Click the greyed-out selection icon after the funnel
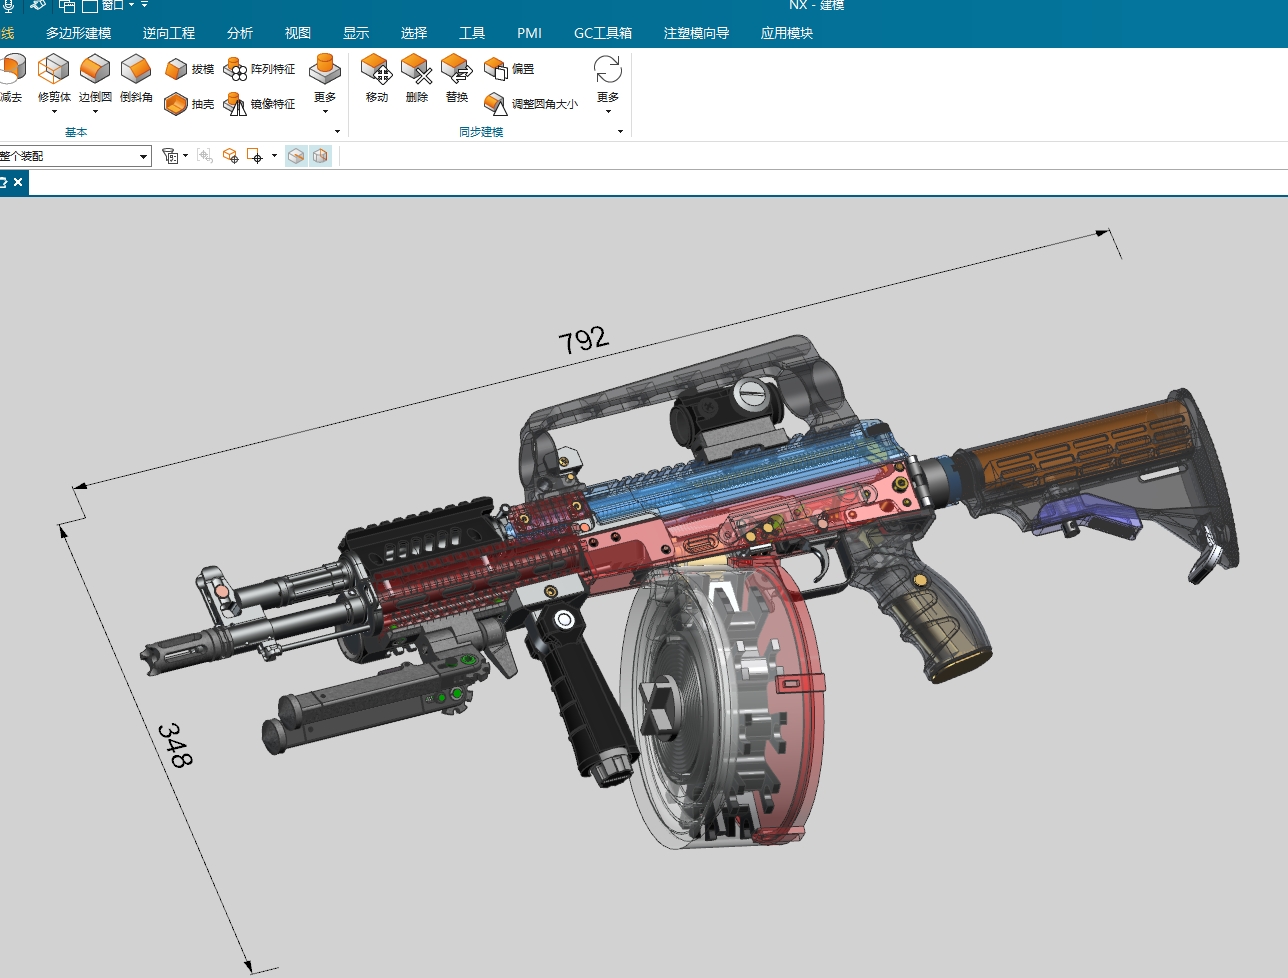Screen dimensions: 1288x978 (x=205, y=156)
